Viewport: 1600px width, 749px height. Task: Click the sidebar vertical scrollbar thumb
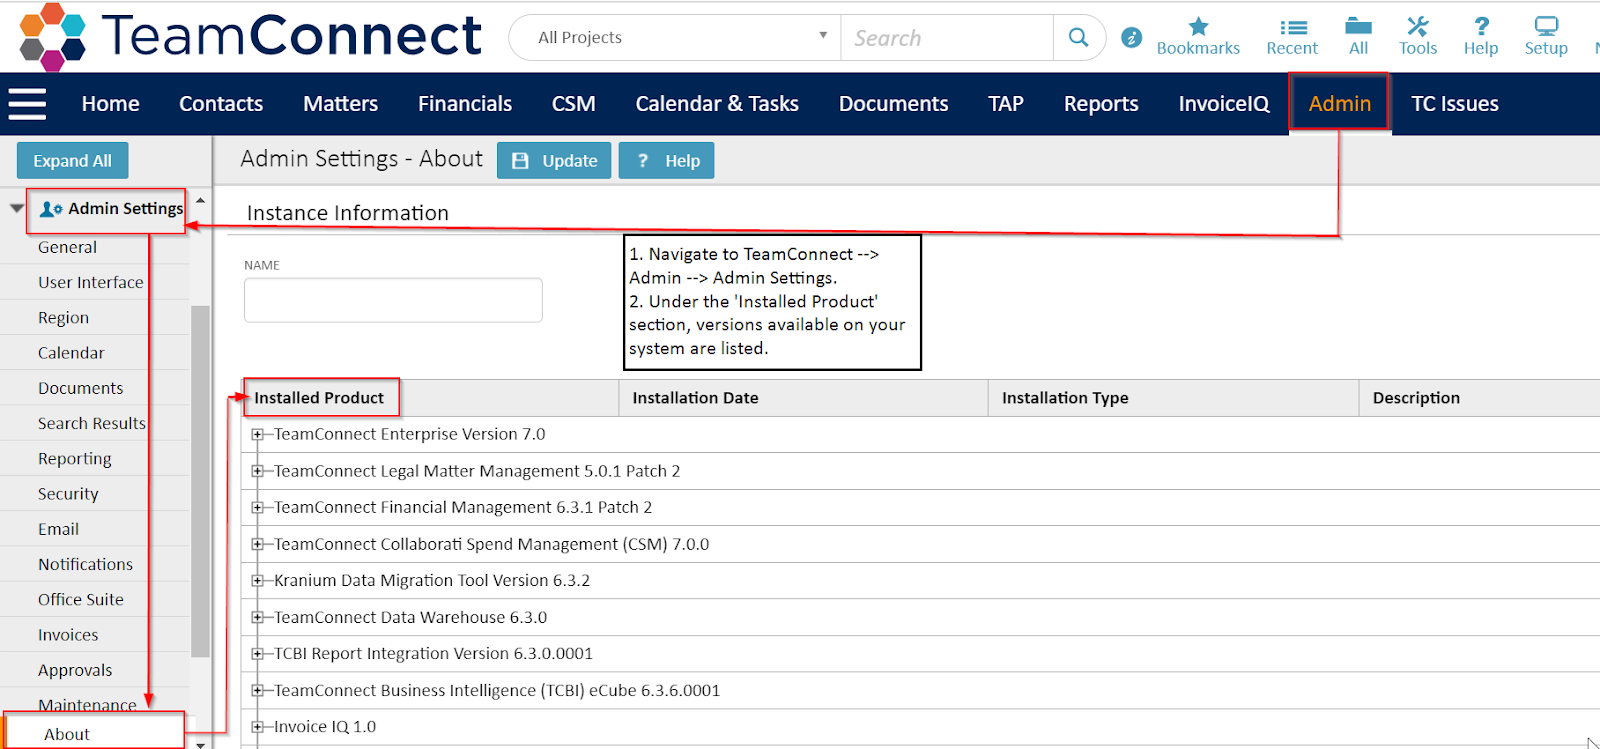[200, 481]
